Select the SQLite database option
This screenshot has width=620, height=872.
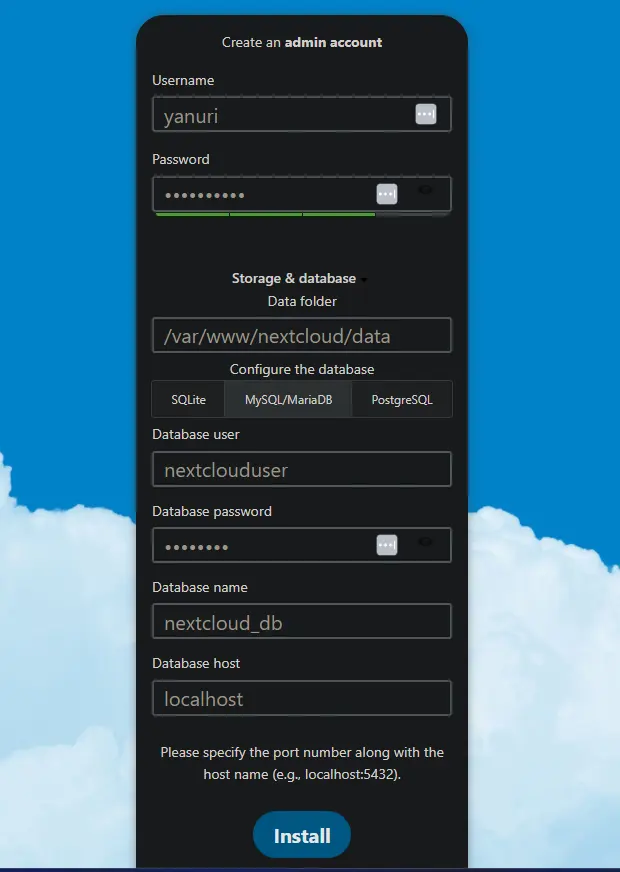point(189,399)
